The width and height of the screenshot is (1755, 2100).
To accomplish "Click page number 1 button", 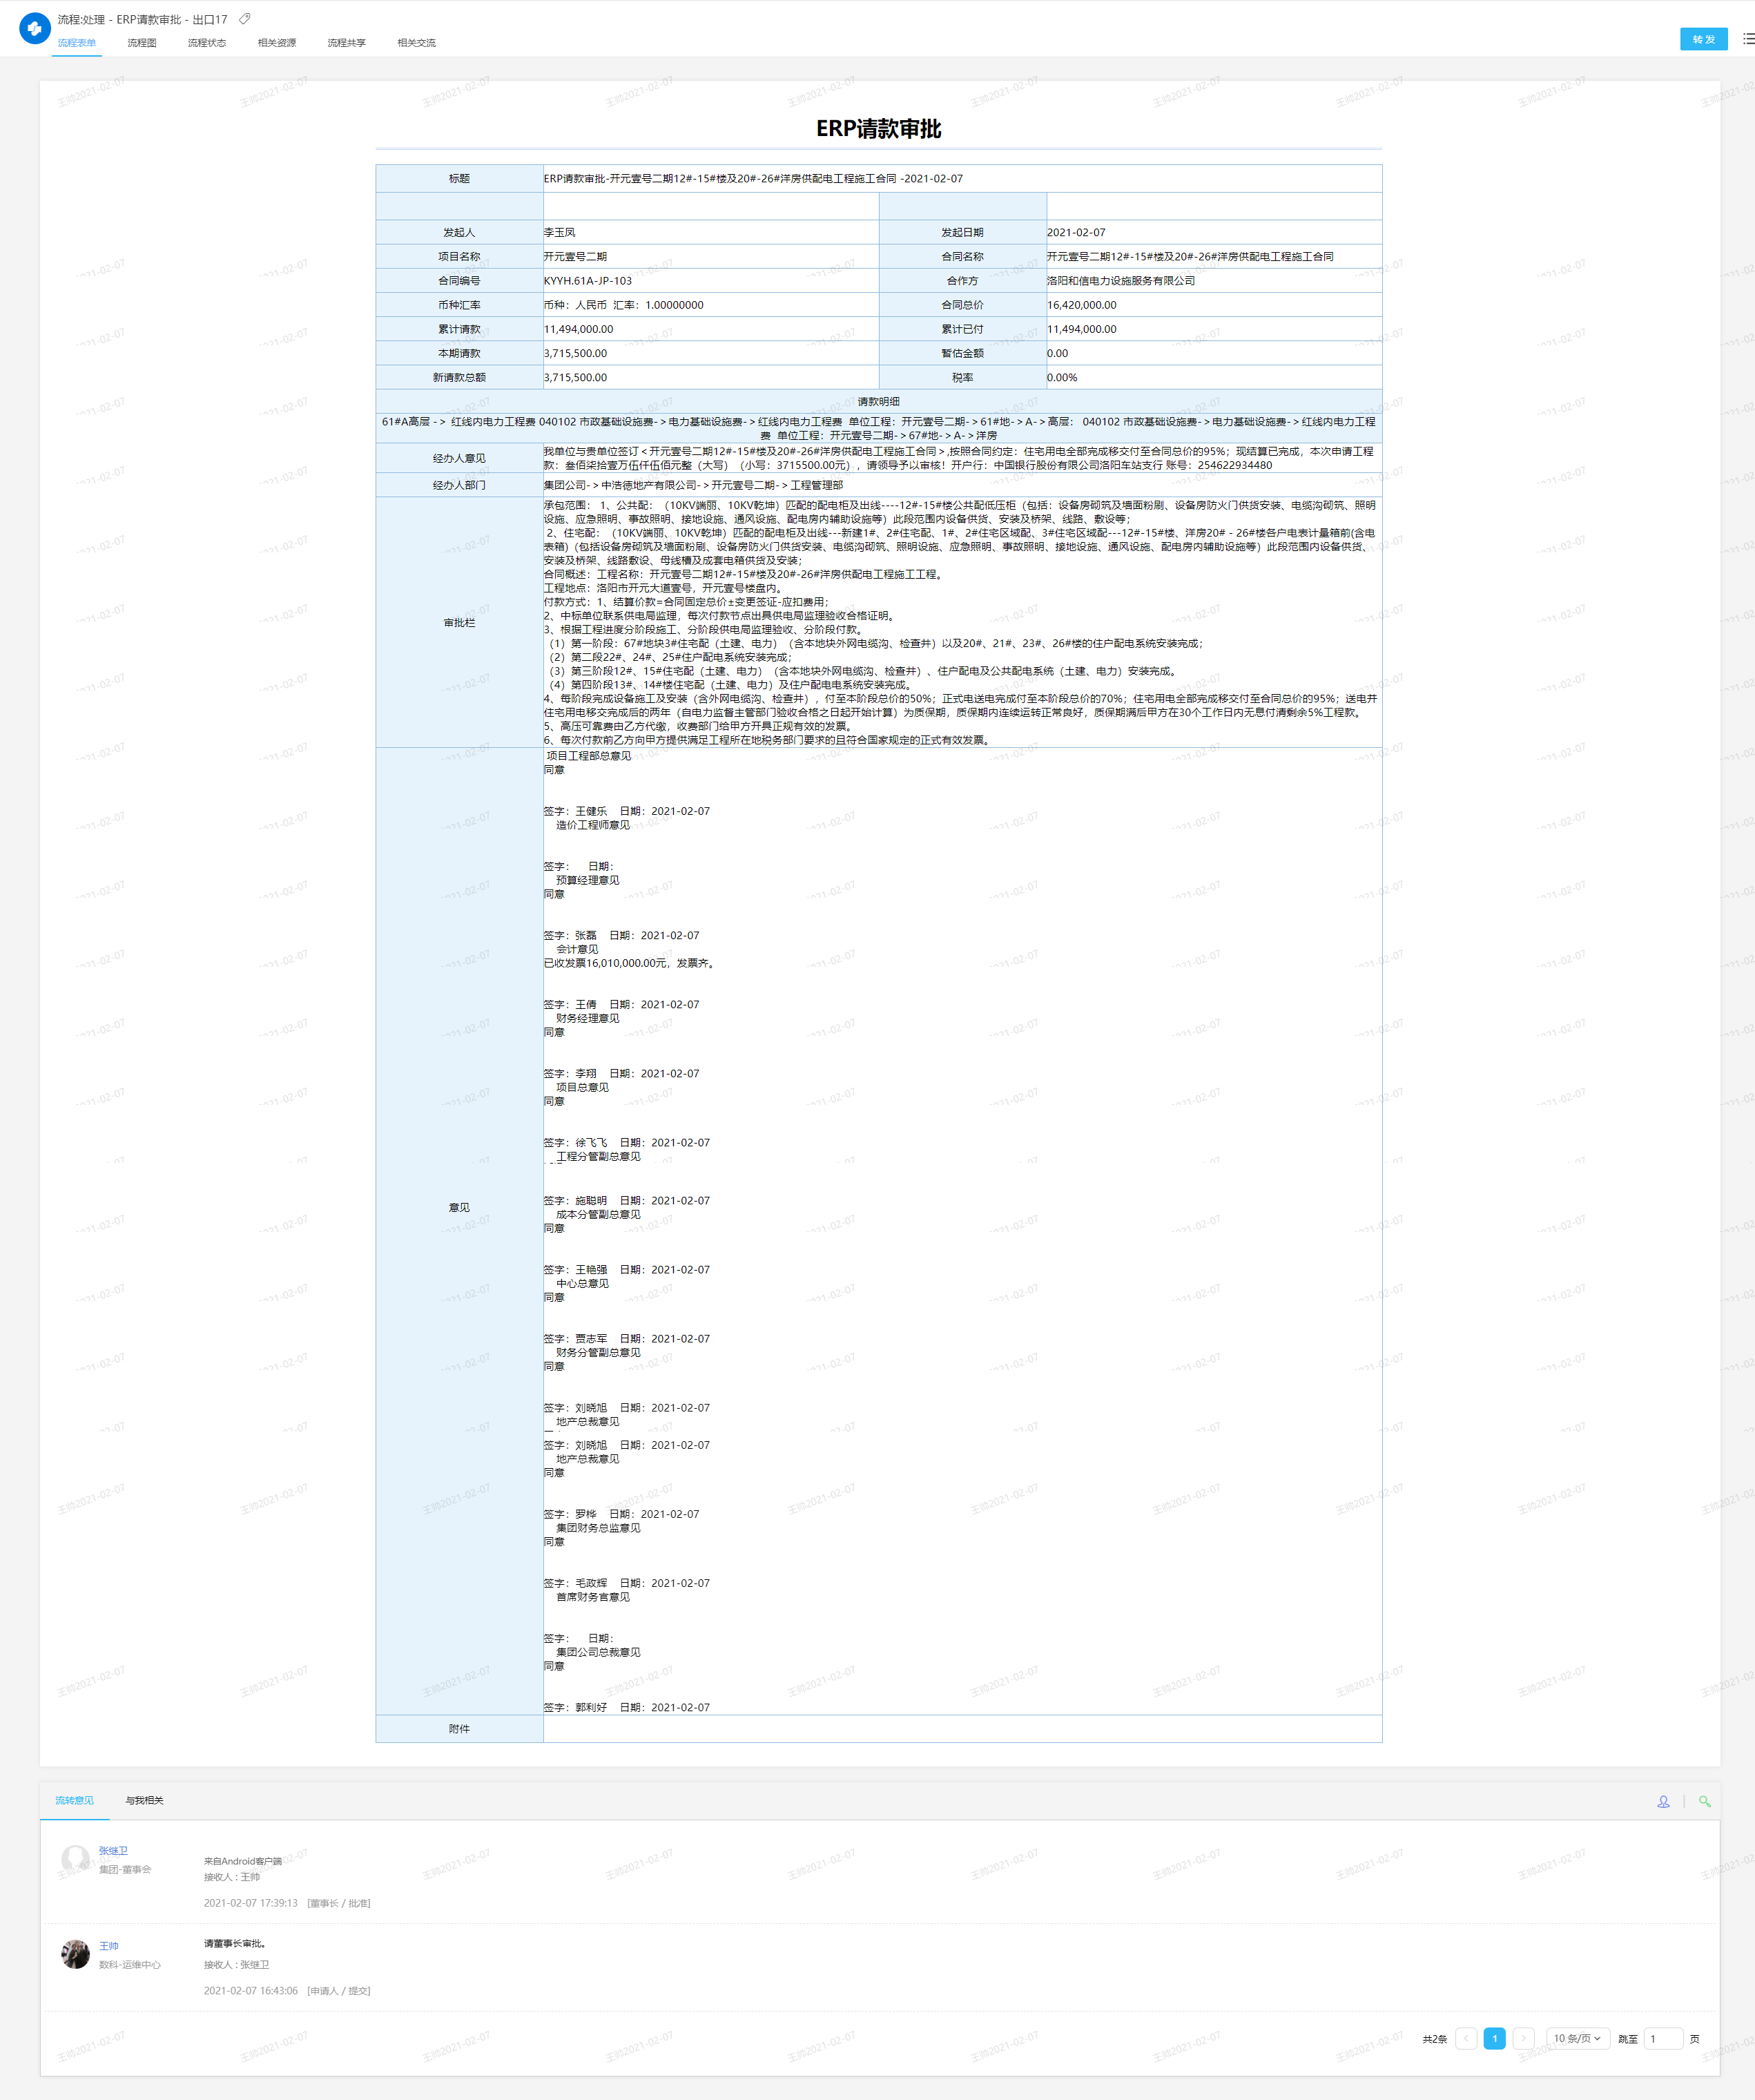I will (x=1494, y=2038).
